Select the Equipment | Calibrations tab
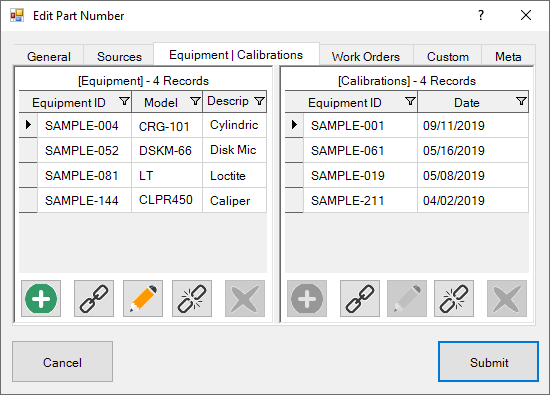Image resolution: width=550 pixels, height=395 pixels. pos(236,55)
